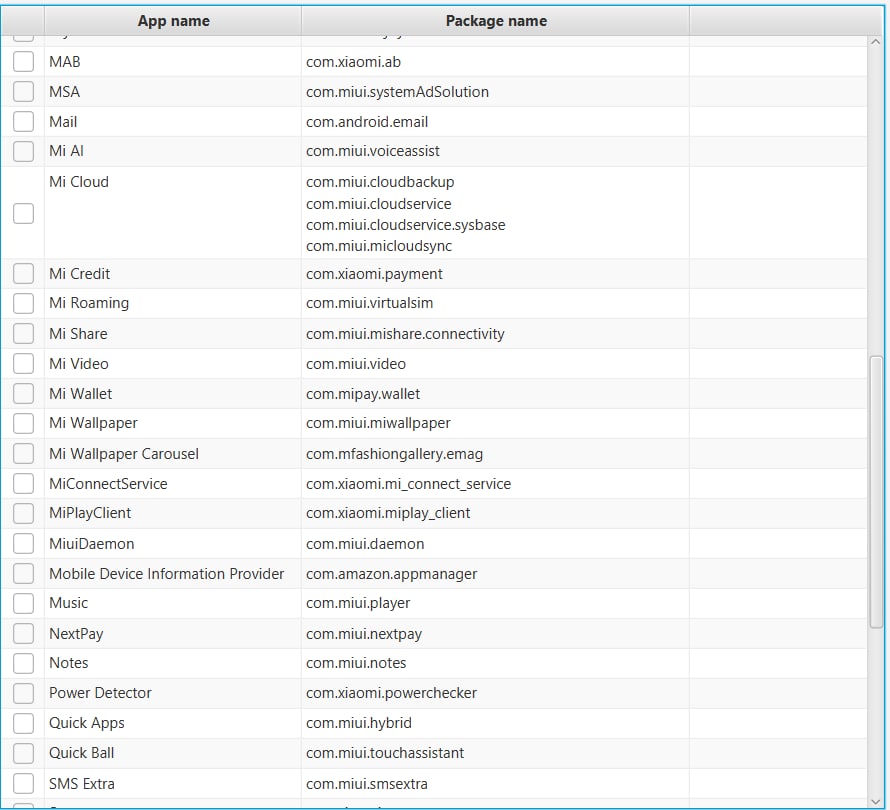Check the Mi Roaming row box

click(x=23, y=303)
